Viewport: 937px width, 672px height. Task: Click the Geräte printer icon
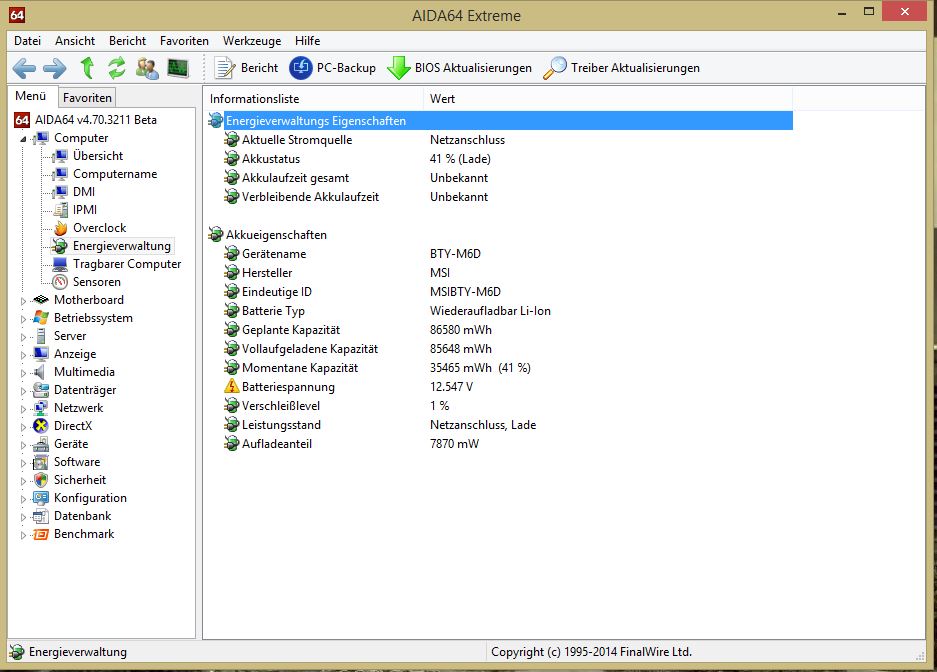coord(41,444)
